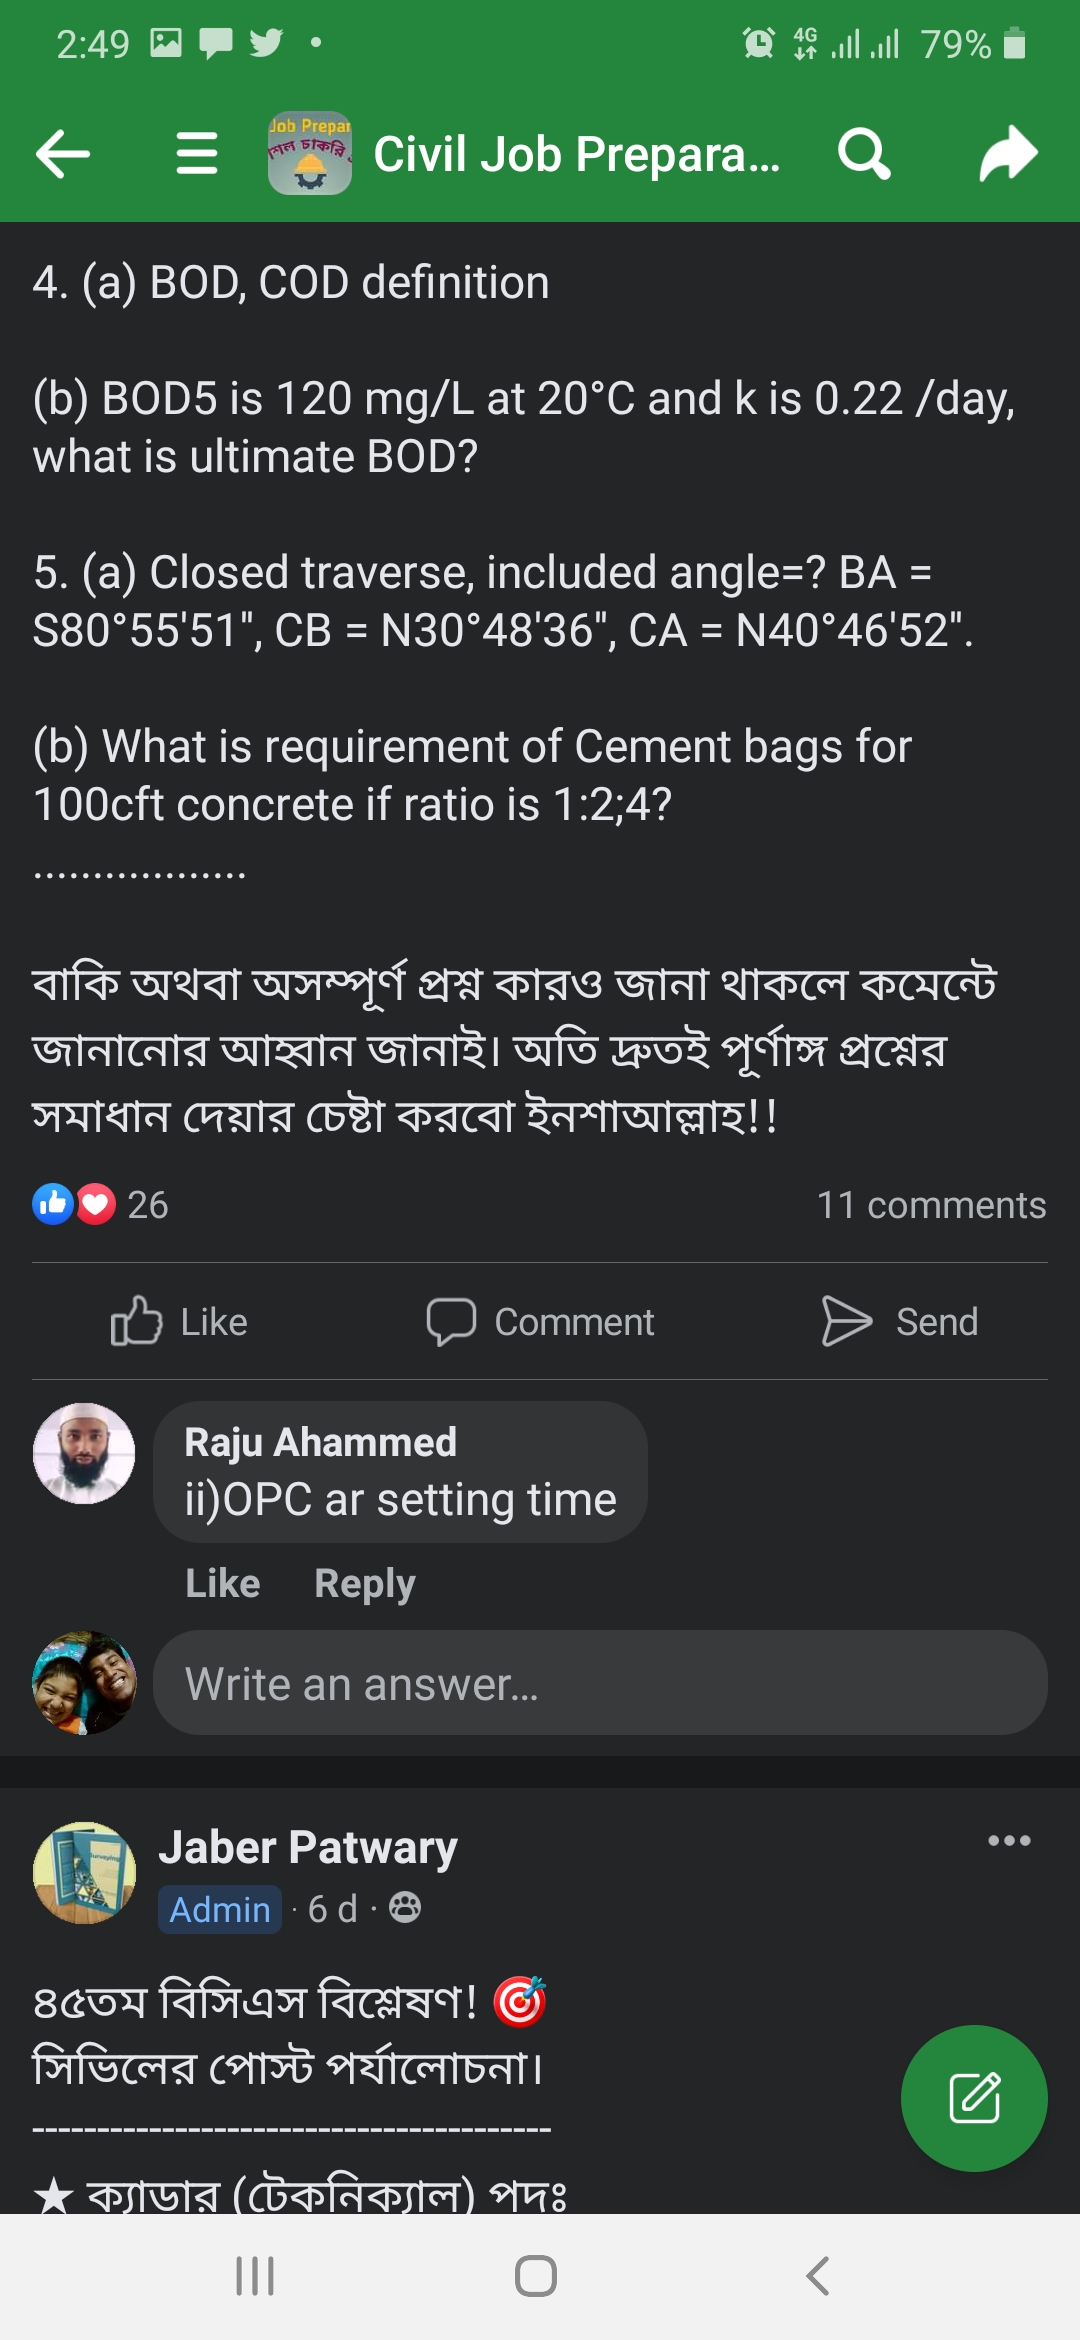Viewport: 1080px width, 2340px height.
Task: Like the post with thumbs-up button
Action: coord(180,1321)
